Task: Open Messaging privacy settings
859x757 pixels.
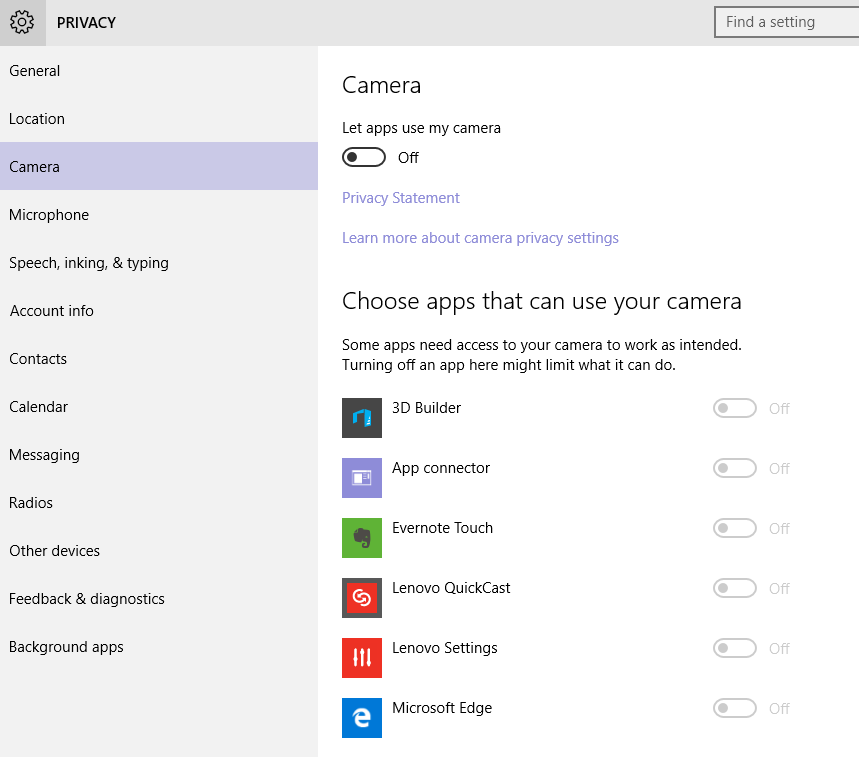Action: click(159, 455)
